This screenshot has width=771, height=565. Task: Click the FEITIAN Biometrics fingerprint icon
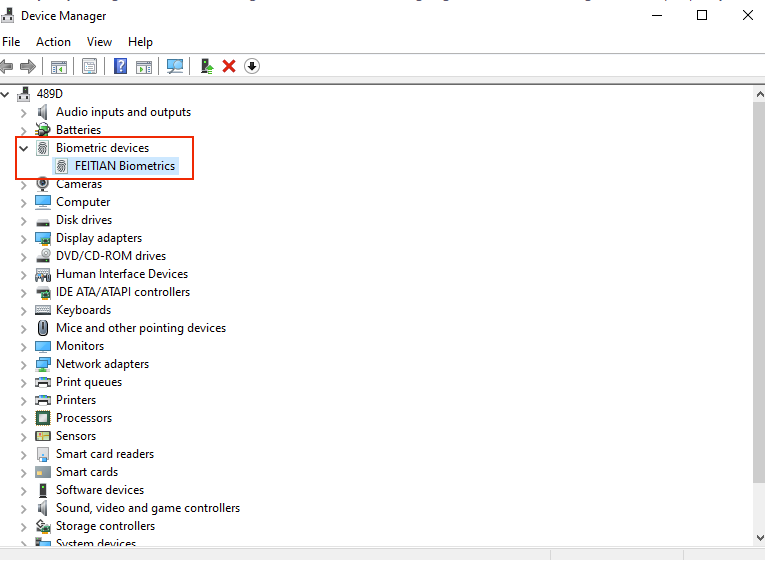coord(61,166)
